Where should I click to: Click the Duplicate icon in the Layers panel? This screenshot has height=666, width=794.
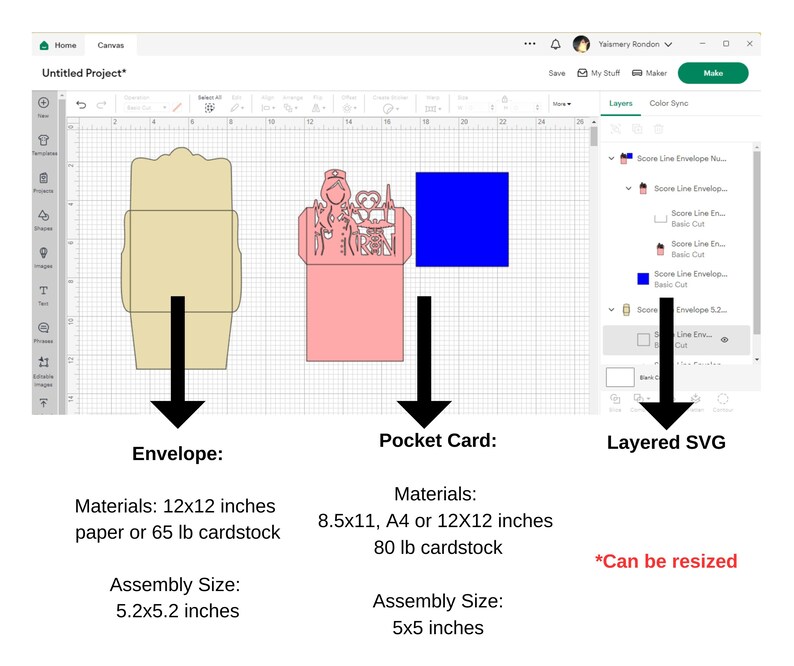tap(637, 129)
